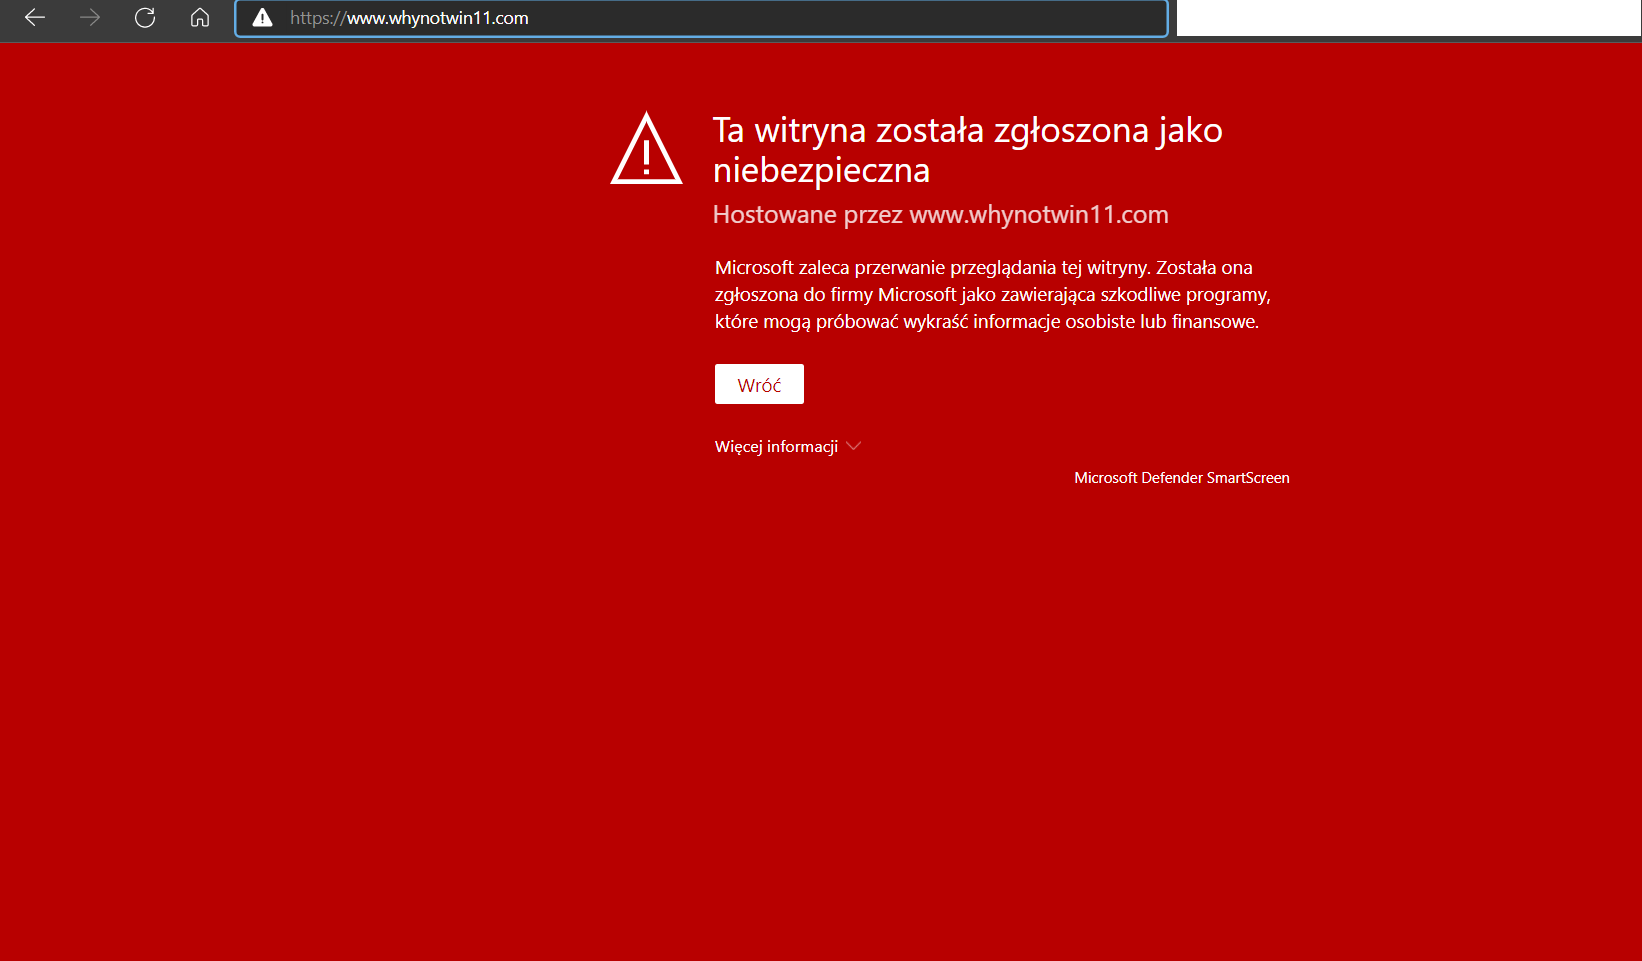Reload the page with the refresh icon

coord(144,18)
